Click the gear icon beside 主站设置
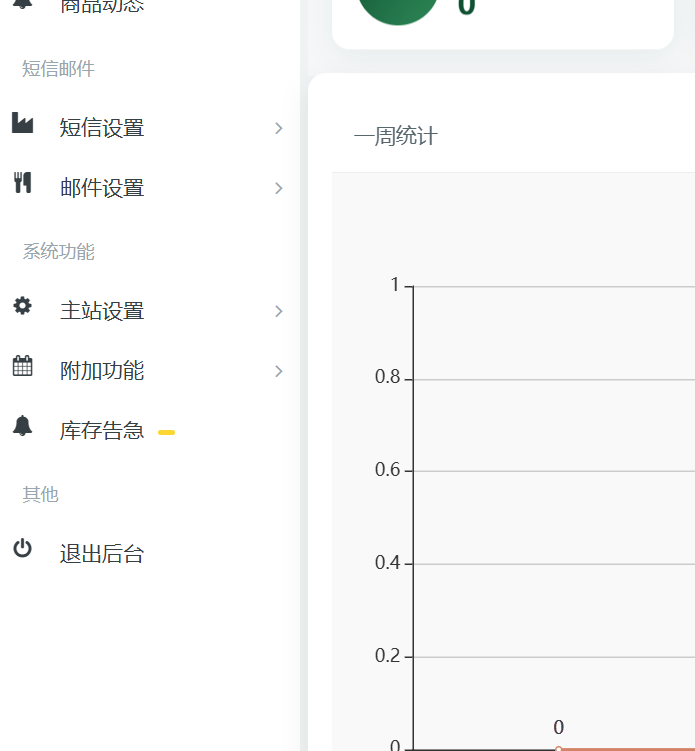Image resolution: width=695 pixels, height=751 pixels. click(23, 306)
